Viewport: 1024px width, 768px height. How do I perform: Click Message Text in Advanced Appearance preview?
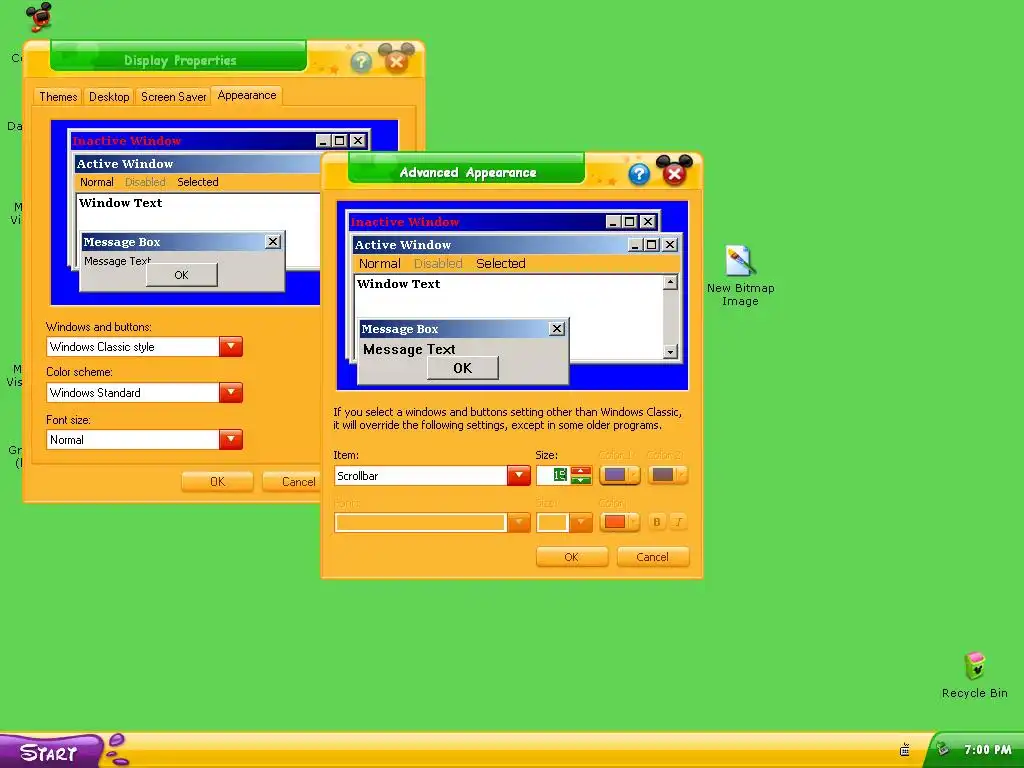(409, 349)
